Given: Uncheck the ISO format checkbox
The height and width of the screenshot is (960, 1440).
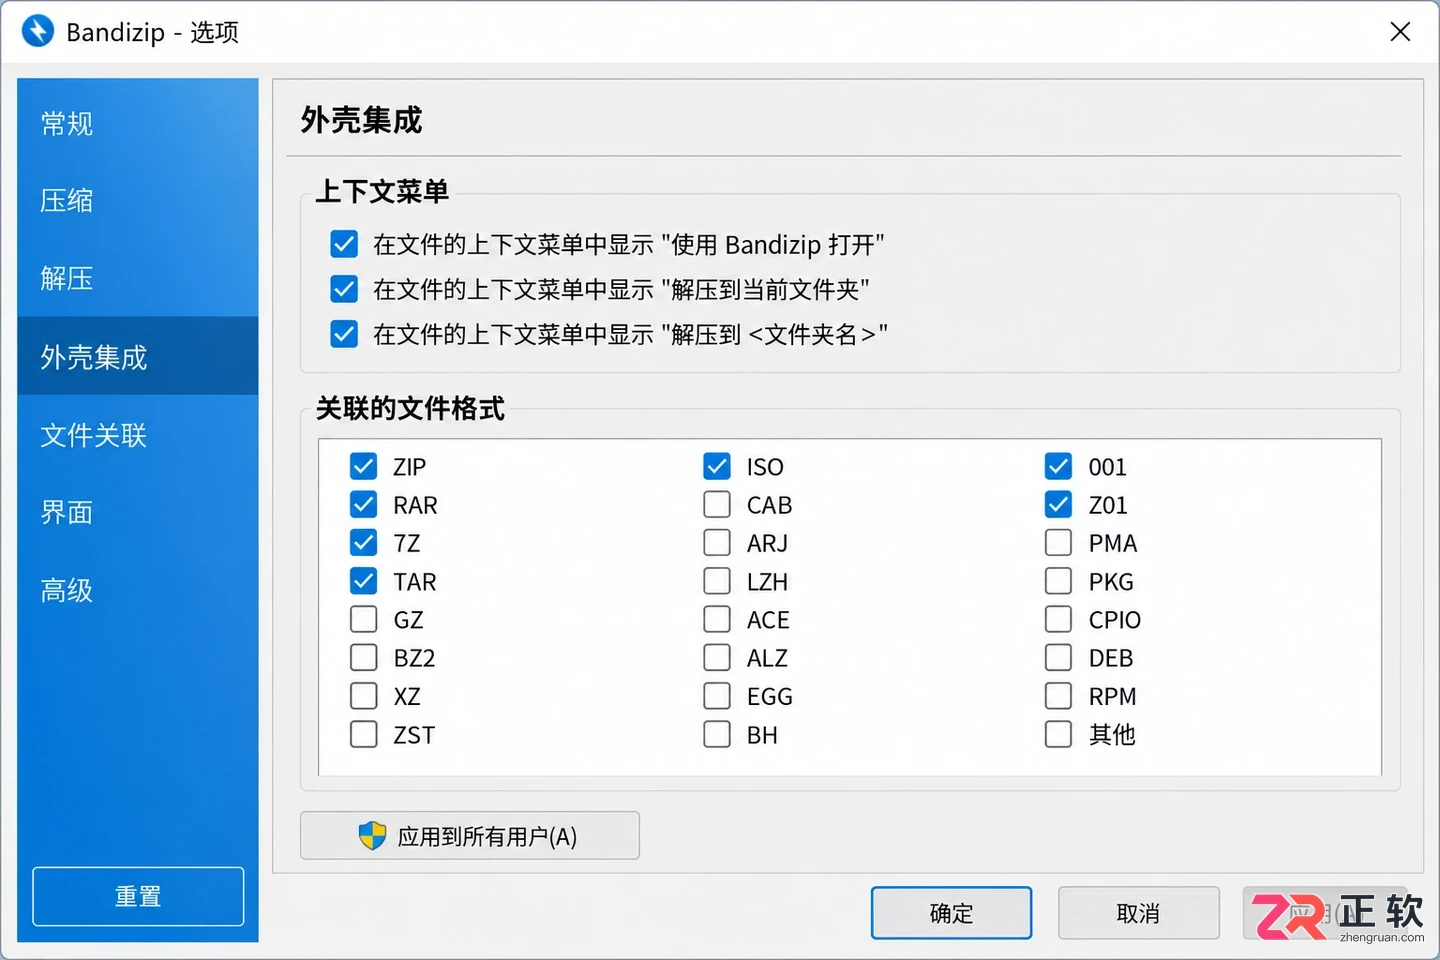Looking at the screenshot, I should 717,466.
